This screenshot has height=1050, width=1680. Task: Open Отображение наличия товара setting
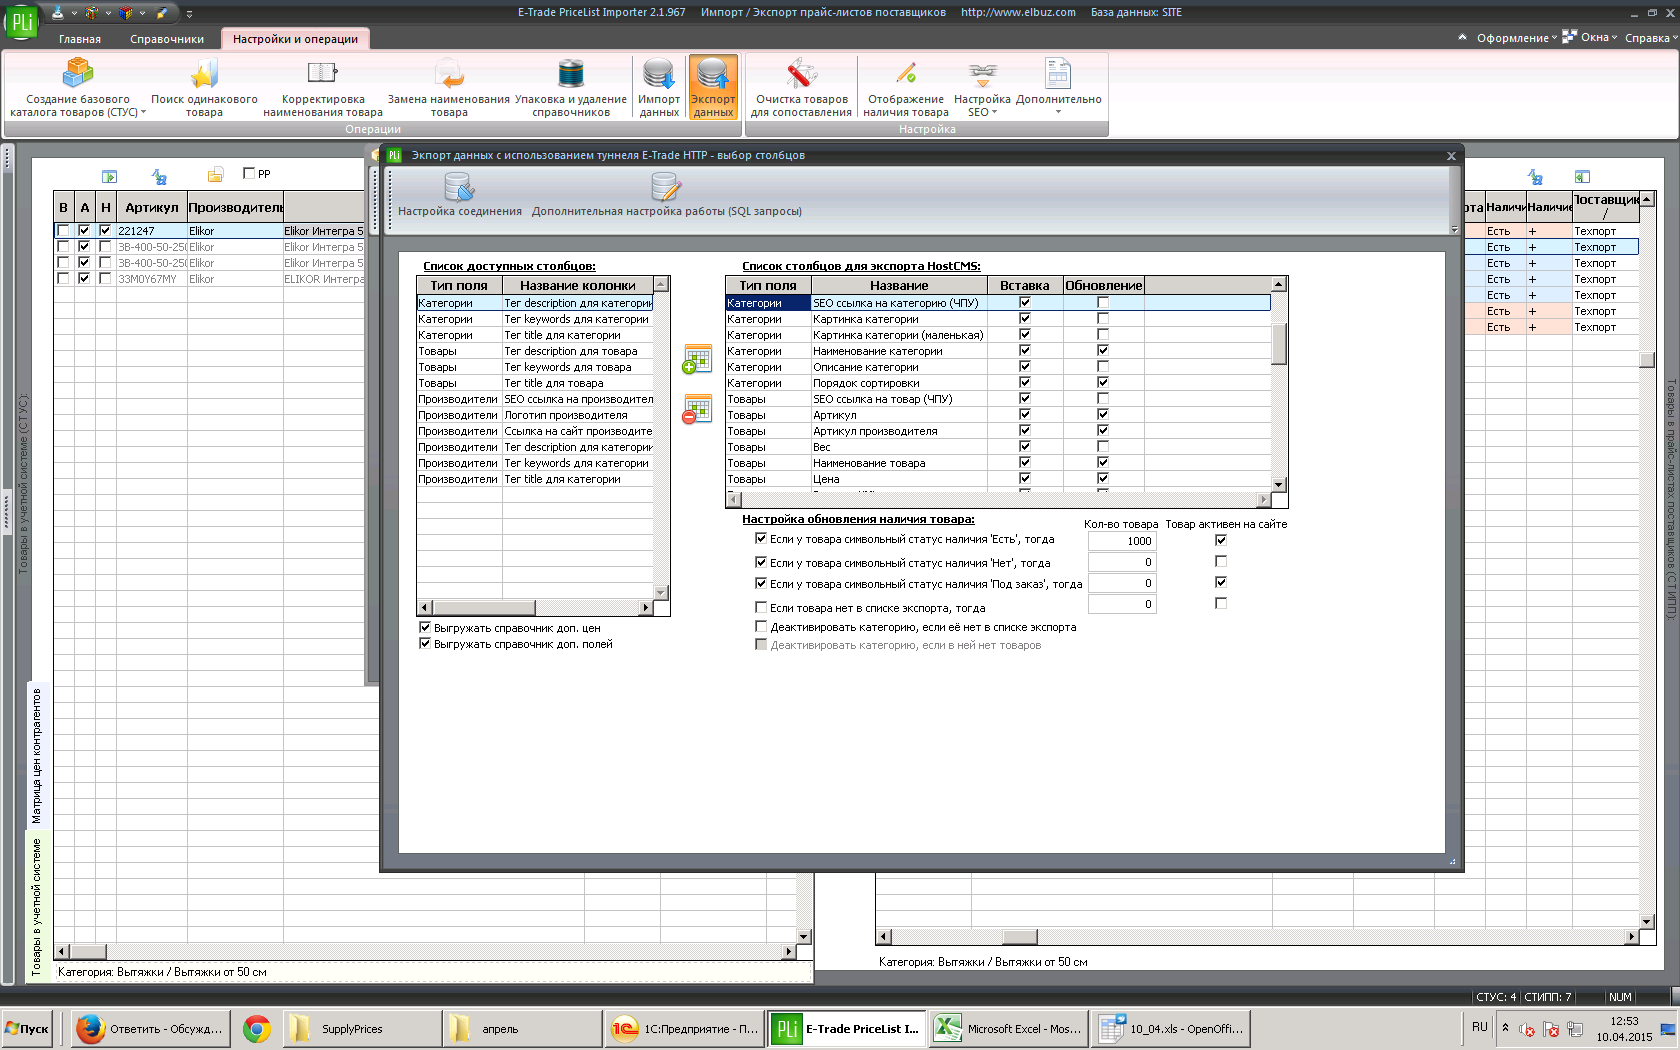pyautogui.click(x=906, y=87)
